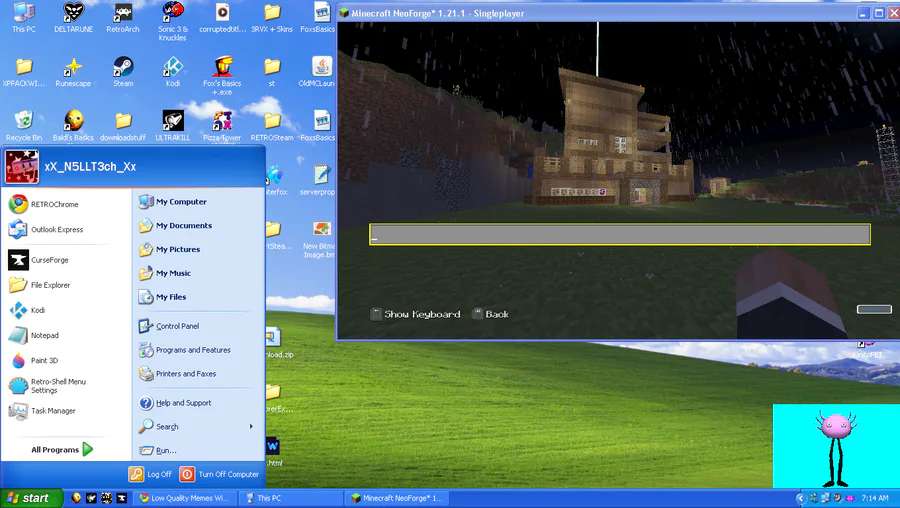Switch to Low Quality Memes taskbar window
The width and height of the screenshot is (900, 508).
pyautogui.click(x=184, y=498)
